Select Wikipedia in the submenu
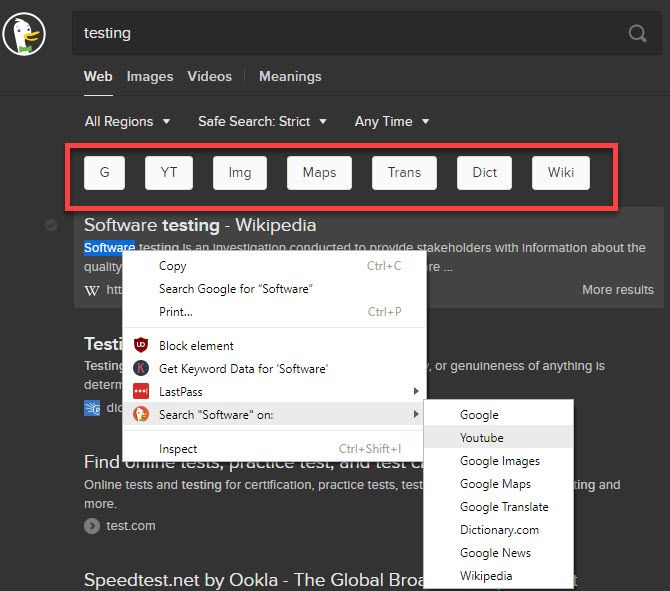The image size is (670, 591). coord(499,576)
